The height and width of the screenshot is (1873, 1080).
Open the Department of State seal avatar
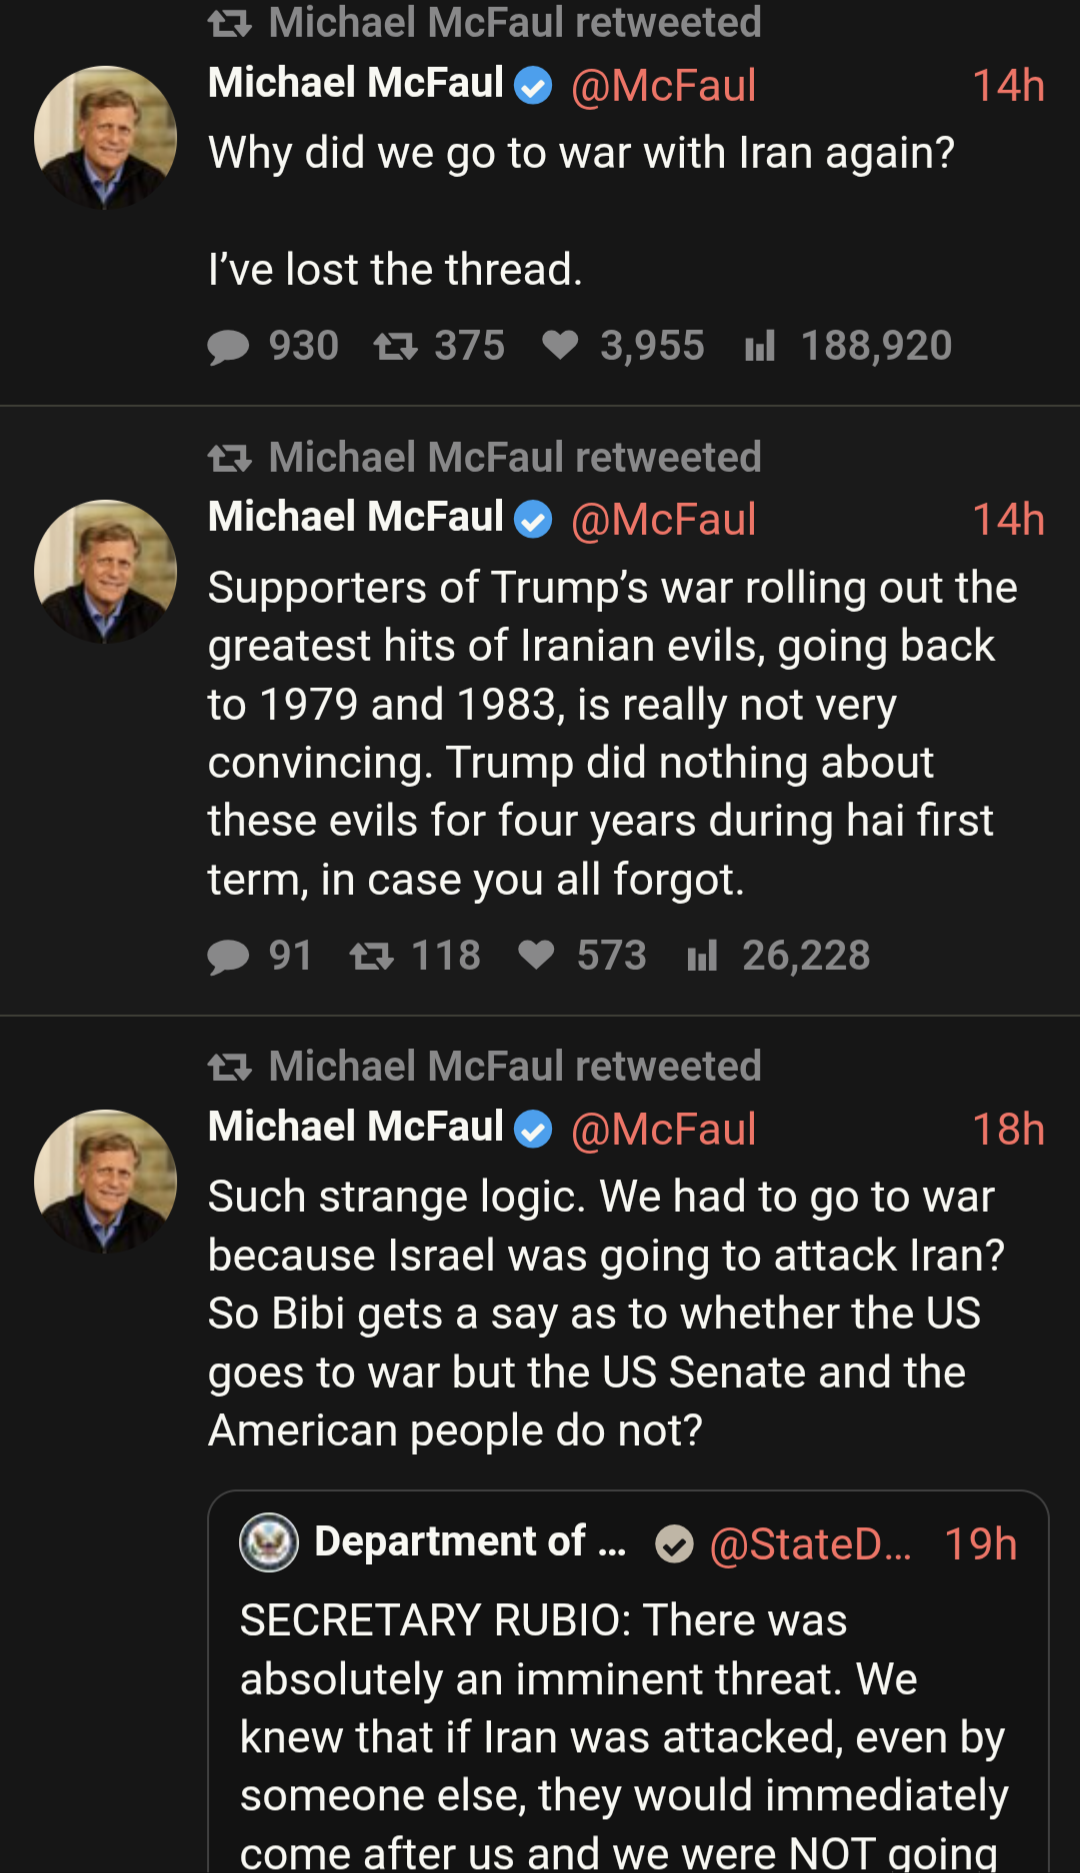coord(269,1542)
